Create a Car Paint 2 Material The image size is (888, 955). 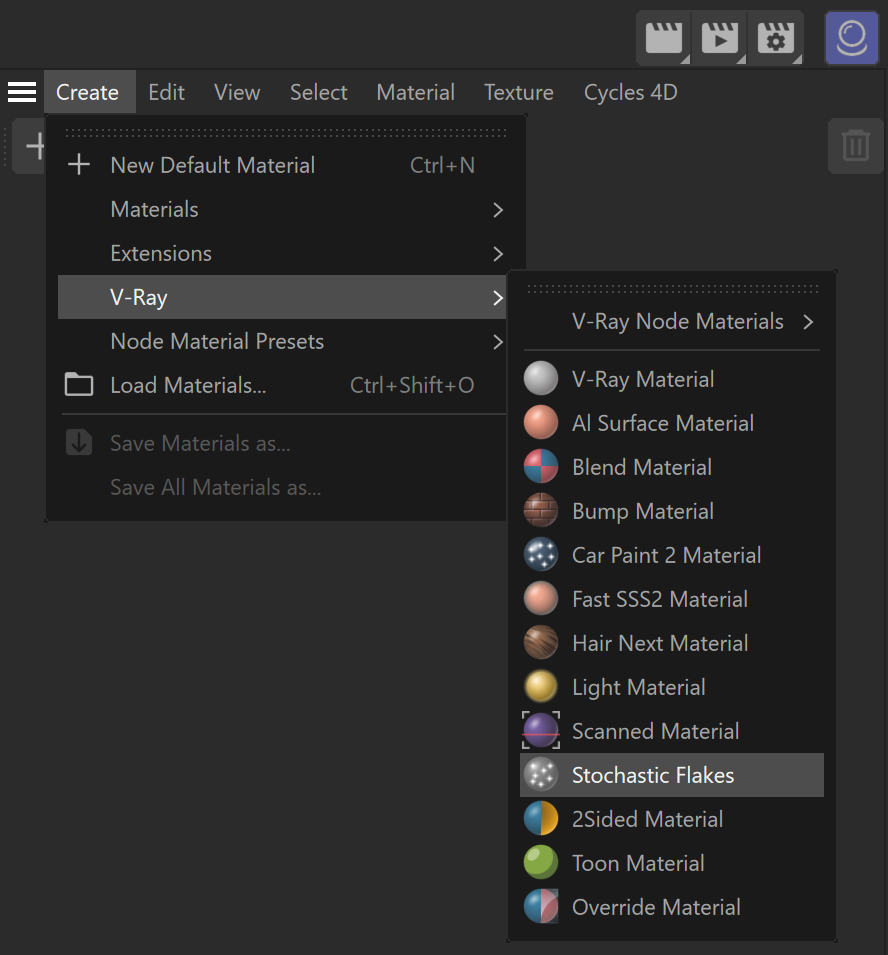click(x=672, y=555)
